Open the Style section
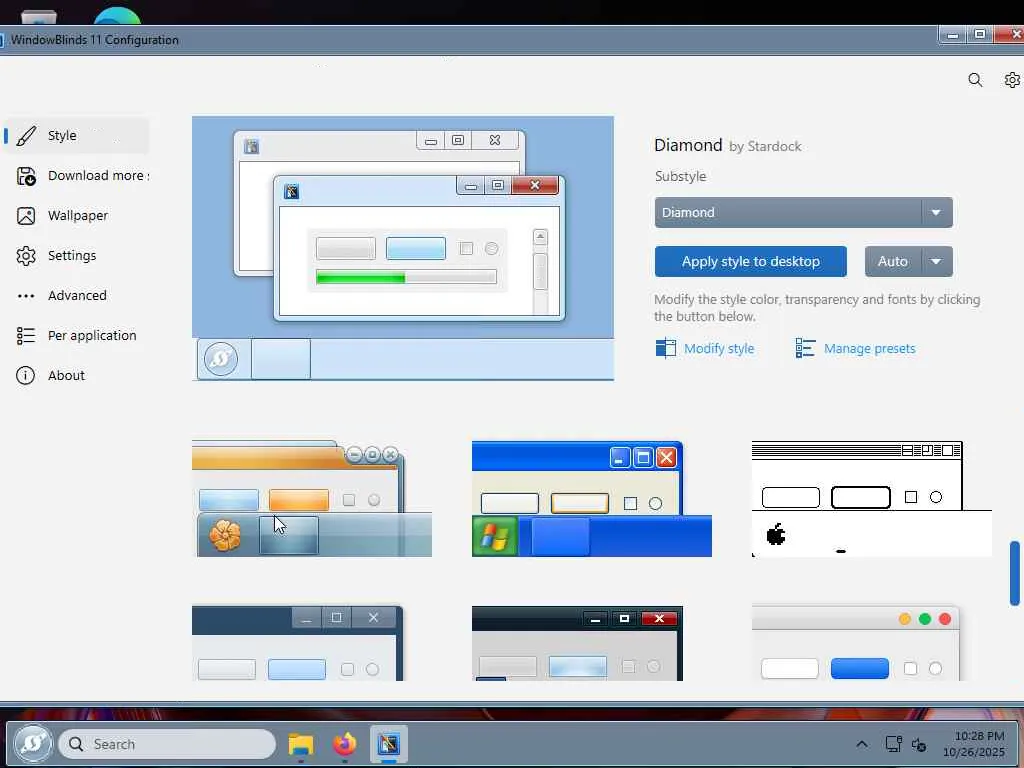Image resolution: width=1024 pixels, height=768 pixels. point(77,136)
